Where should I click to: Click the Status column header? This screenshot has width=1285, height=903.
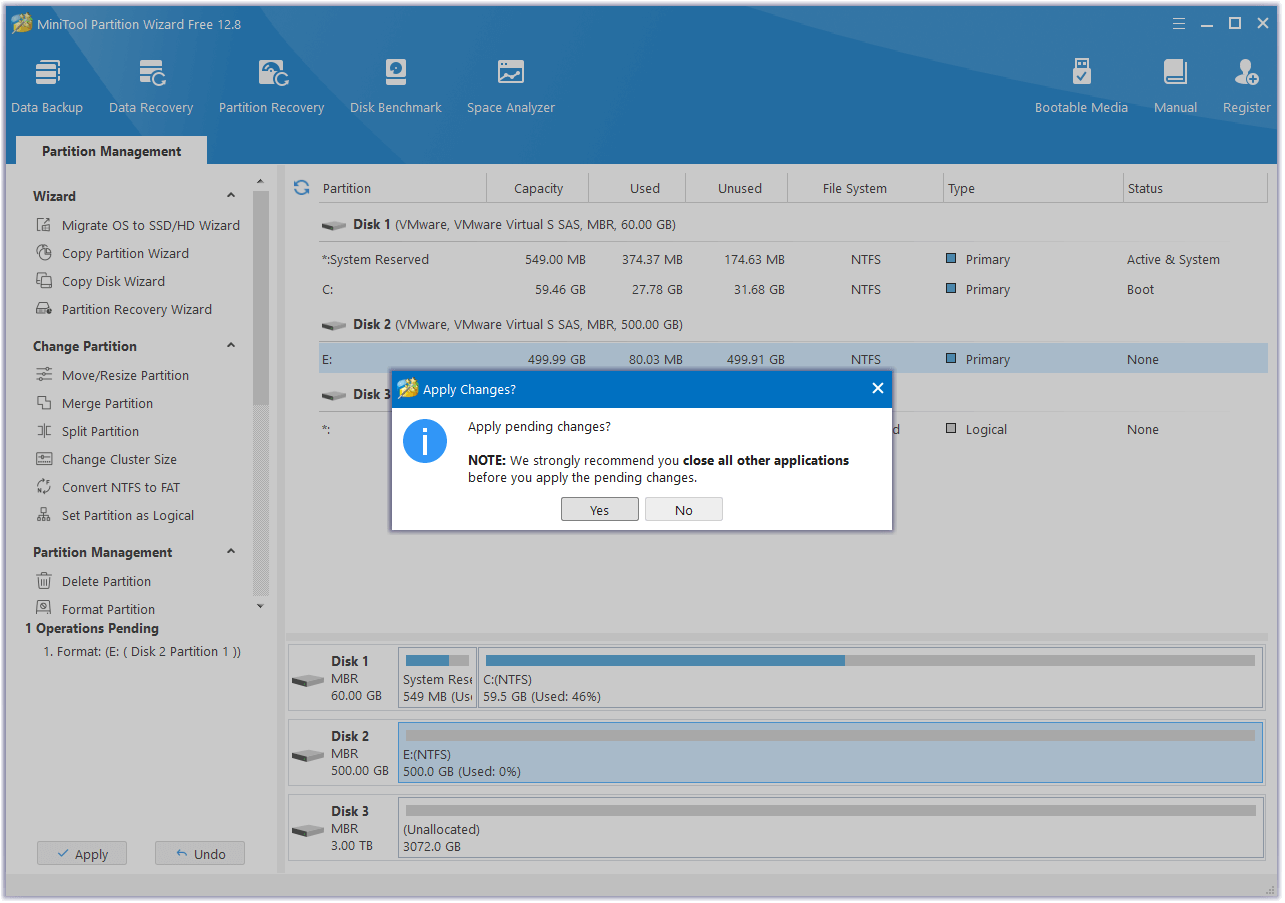(x=1196, y=188)
